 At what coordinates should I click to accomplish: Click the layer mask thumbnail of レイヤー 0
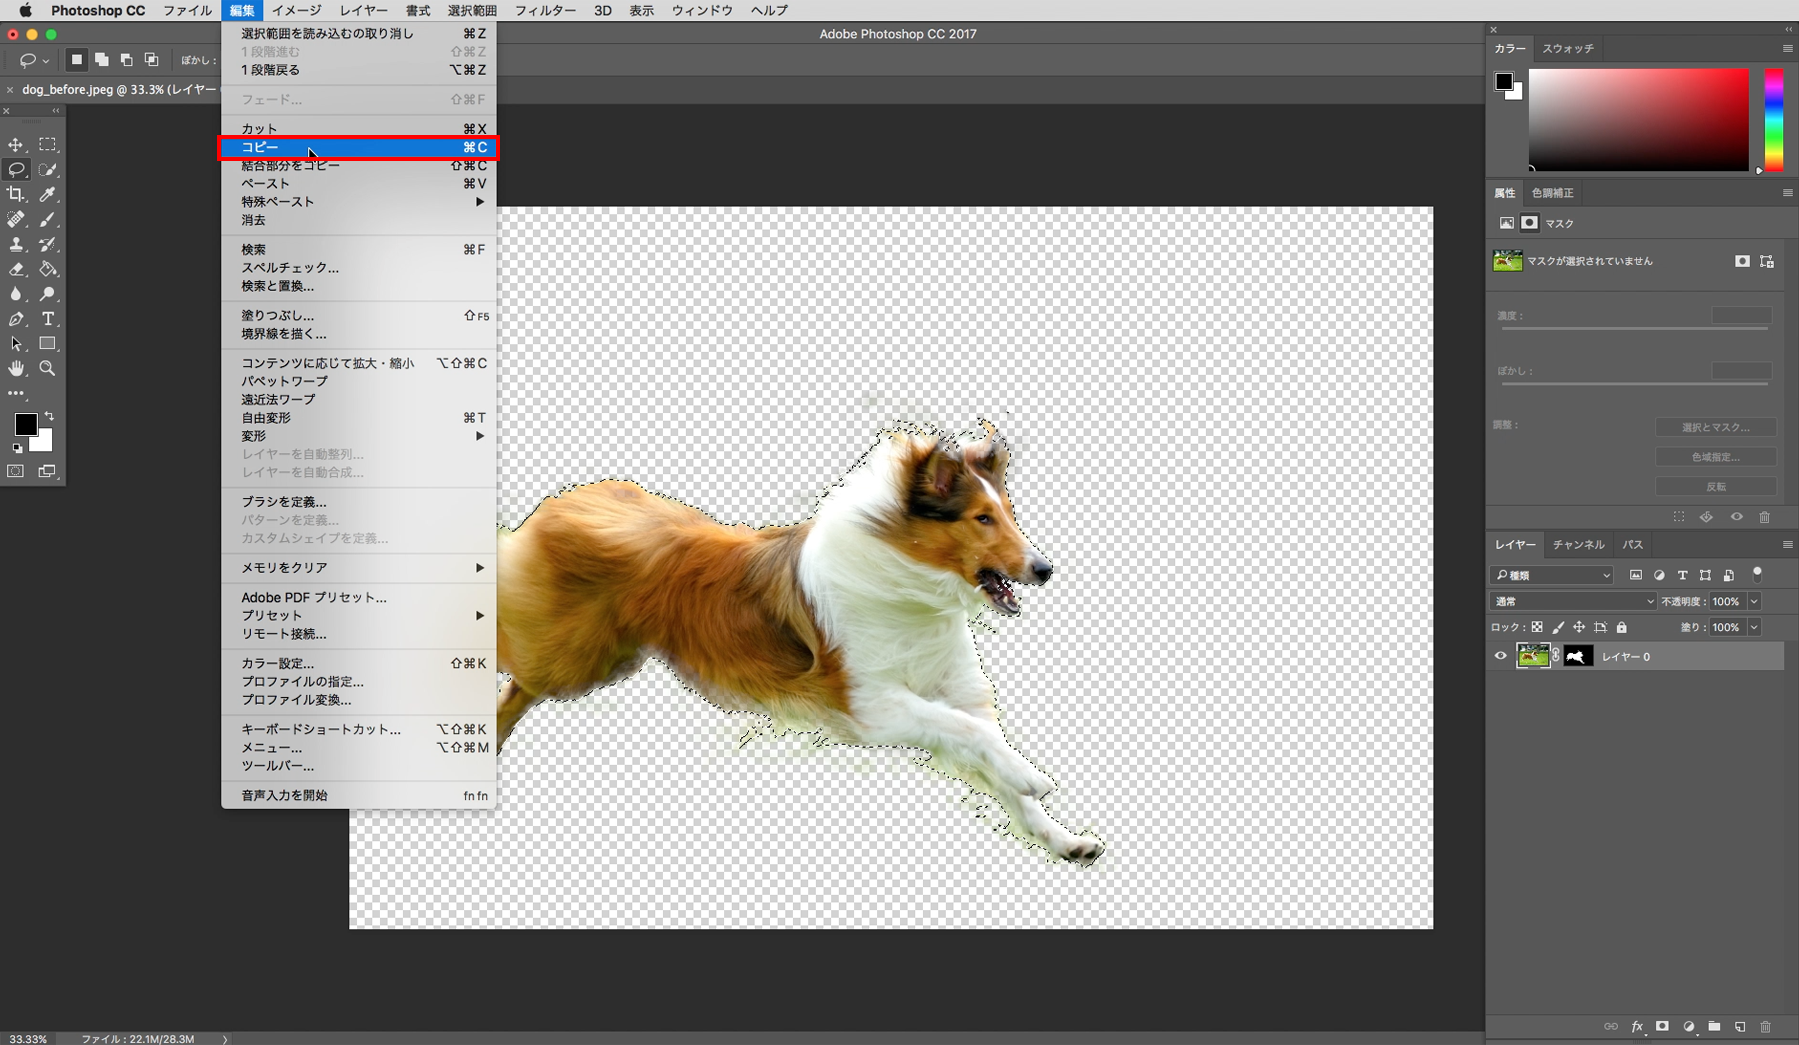coord(1578,656)
